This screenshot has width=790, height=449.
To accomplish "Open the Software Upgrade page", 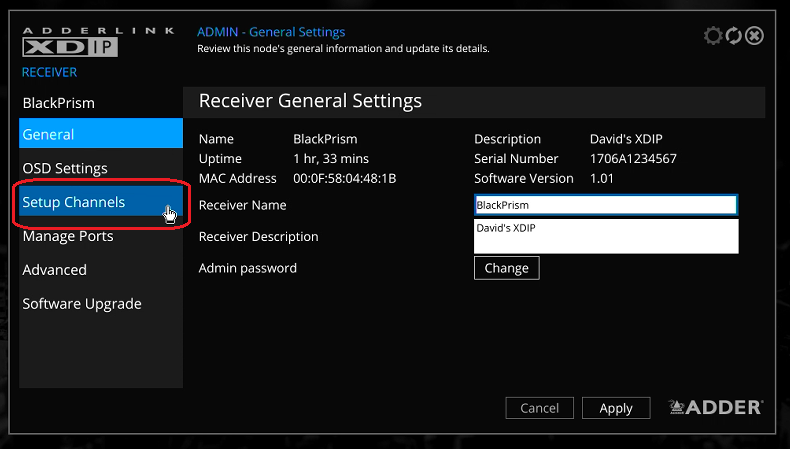I will [x=82, y=304].
